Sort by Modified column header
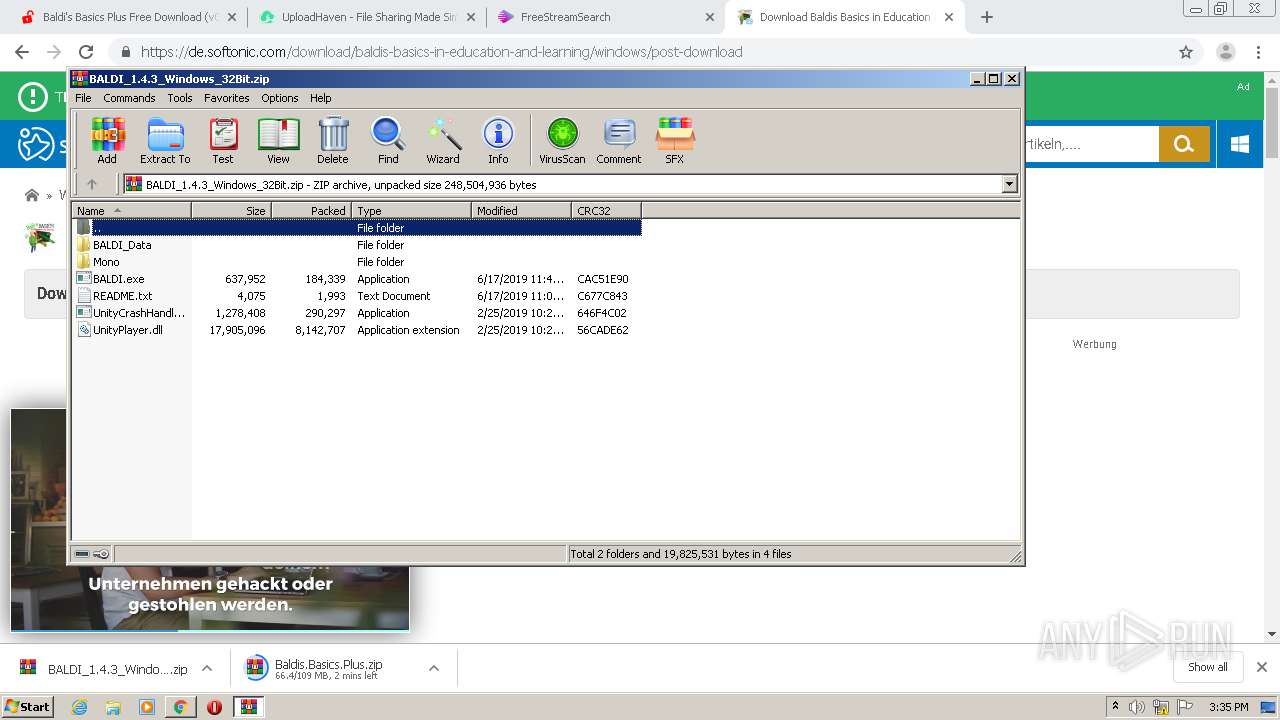 pos(521,210)
